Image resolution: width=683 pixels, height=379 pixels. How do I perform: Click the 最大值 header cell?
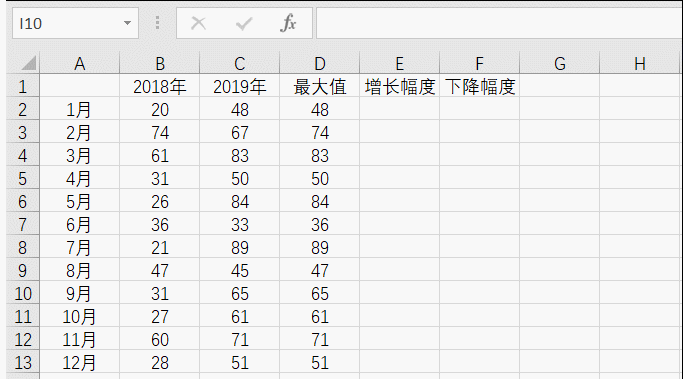pyautogui.click(x=320, y=86)
